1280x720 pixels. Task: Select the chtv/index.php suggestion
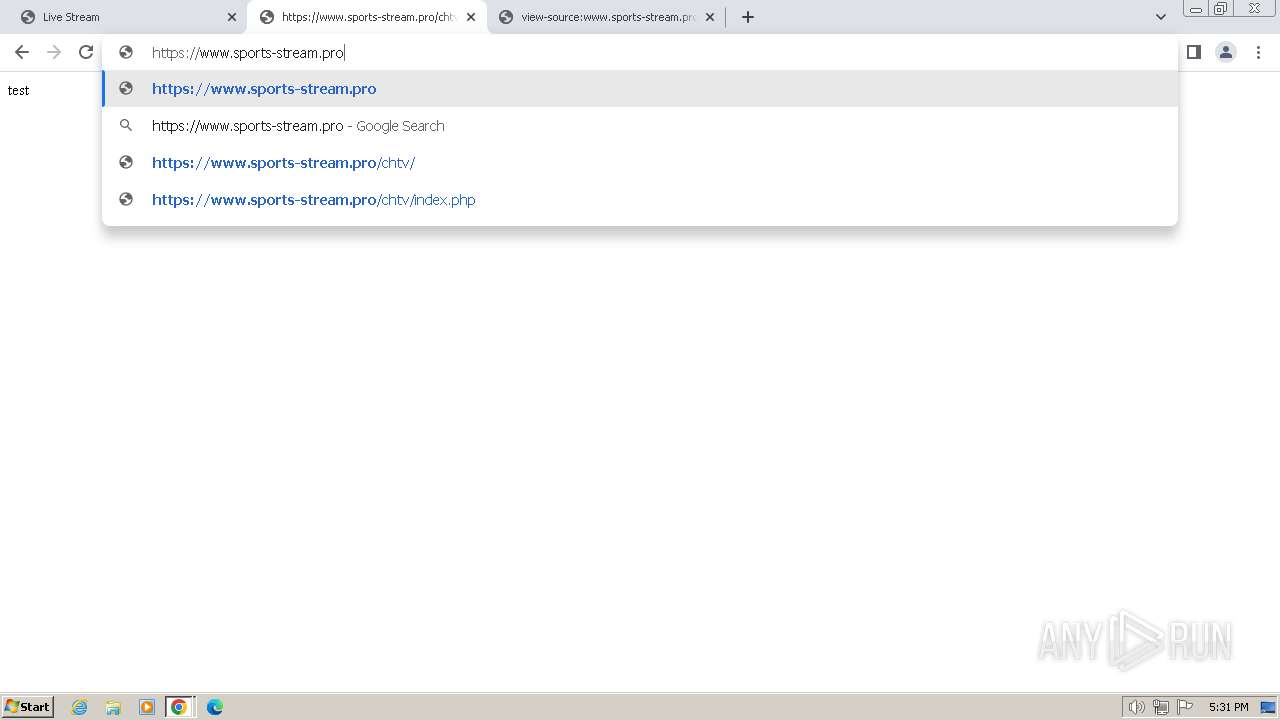(640, 200)
